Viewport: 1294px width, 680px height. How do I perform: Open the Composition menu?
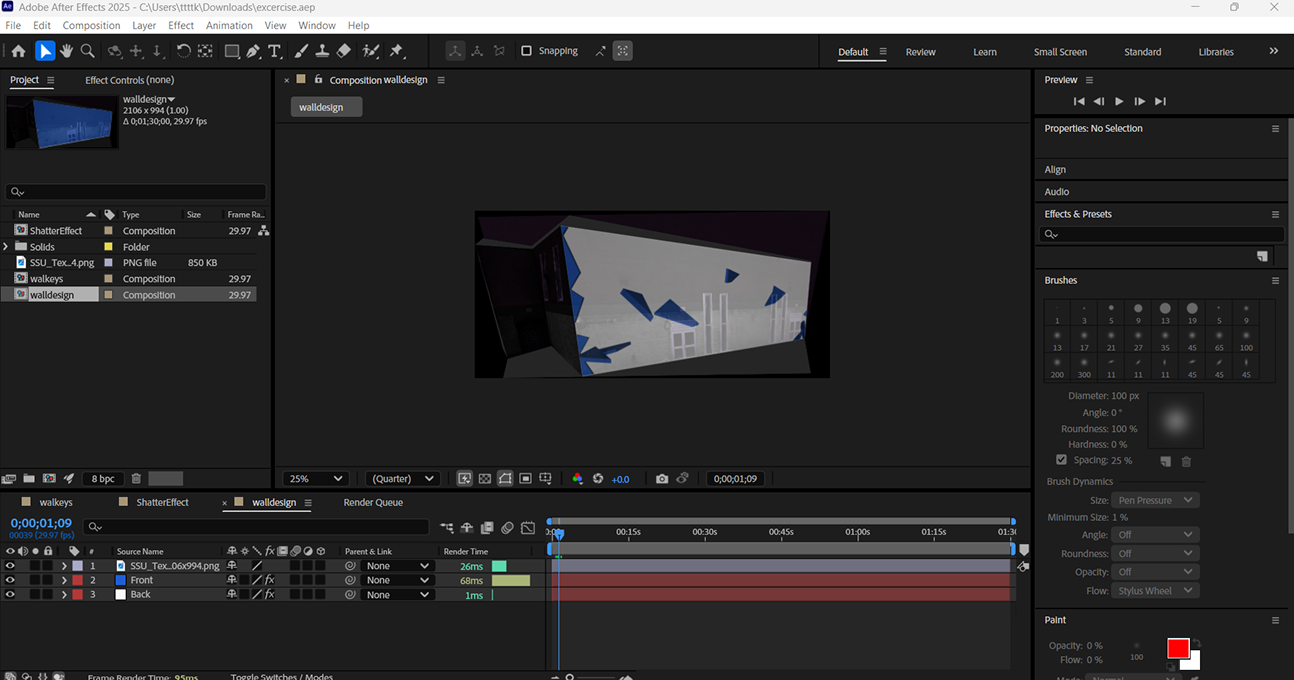click(x=91, y=25)
